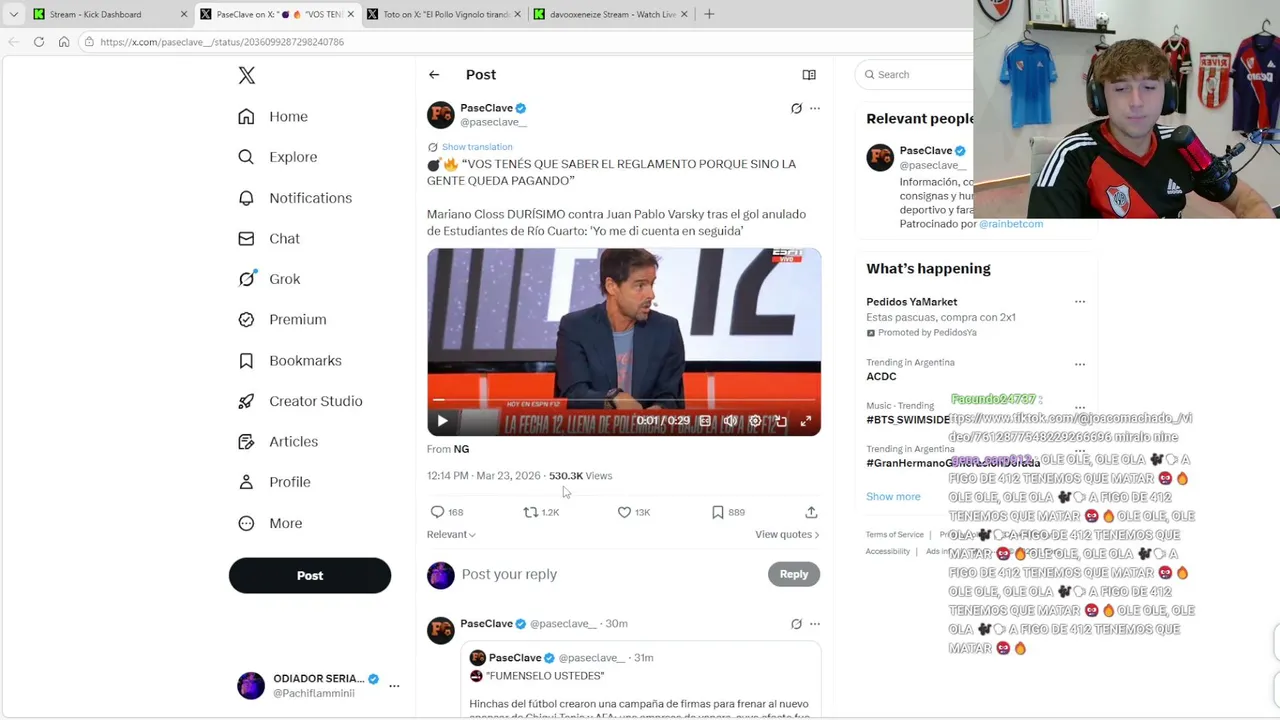Toggle video captions CC icon
The image size is (1280, 720).
coord(705,421)
